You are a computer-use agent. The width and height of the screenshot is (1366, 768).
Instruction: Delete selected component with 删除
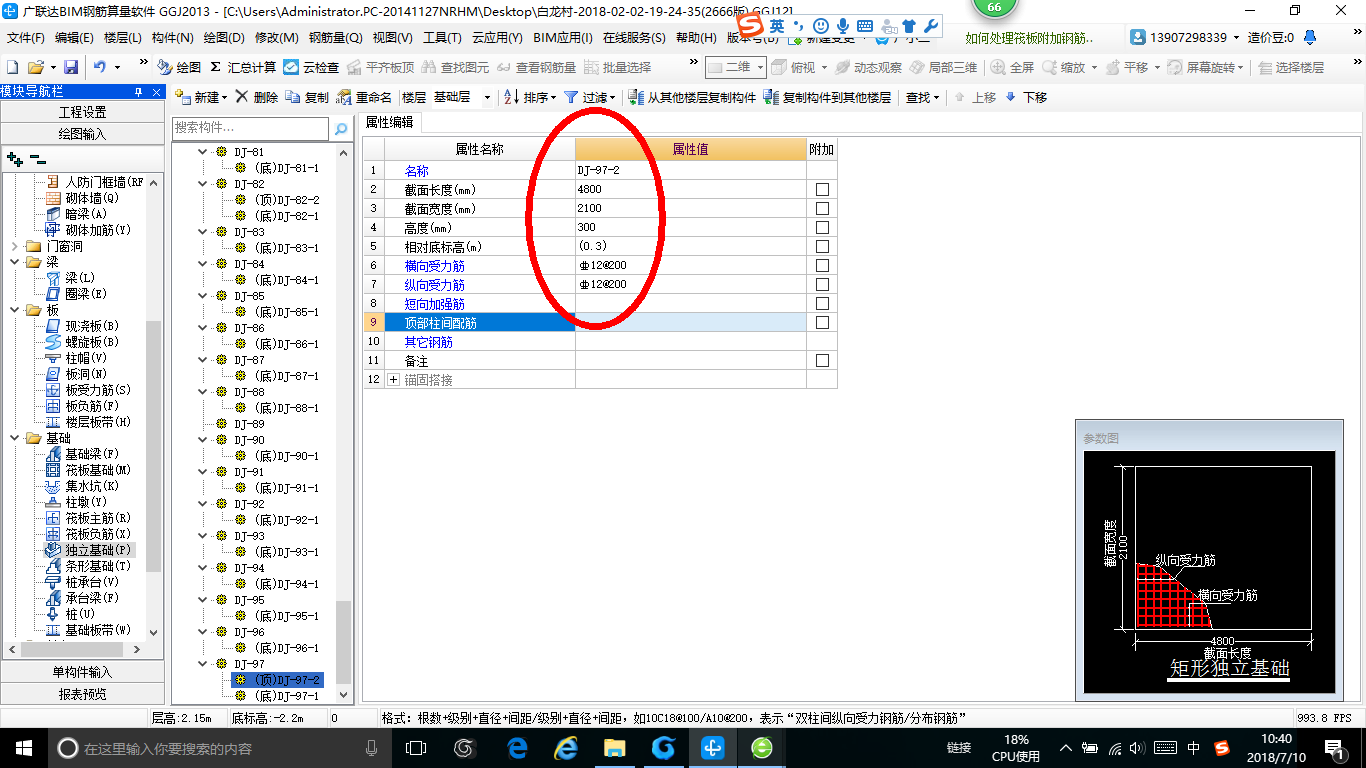(x=257, y=98)
